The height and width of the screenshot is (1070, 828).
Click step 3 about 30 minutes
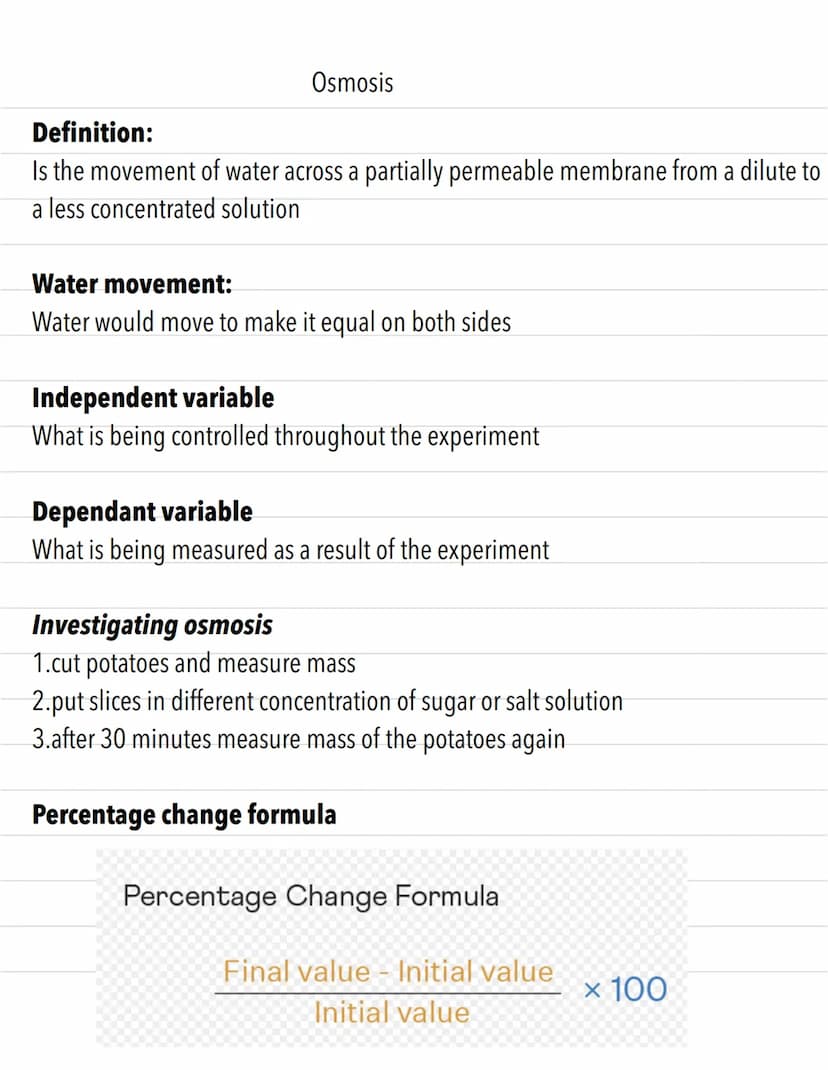[298, 739]
